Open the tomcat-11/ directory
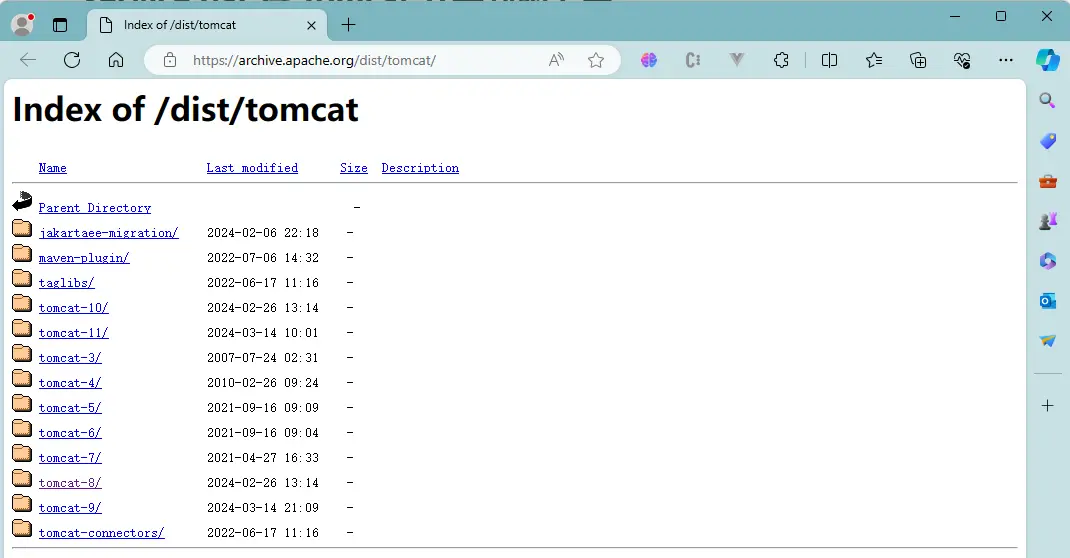Image resolution: width=1070 pixels, height=558 pixels. (x=73, y=333)
